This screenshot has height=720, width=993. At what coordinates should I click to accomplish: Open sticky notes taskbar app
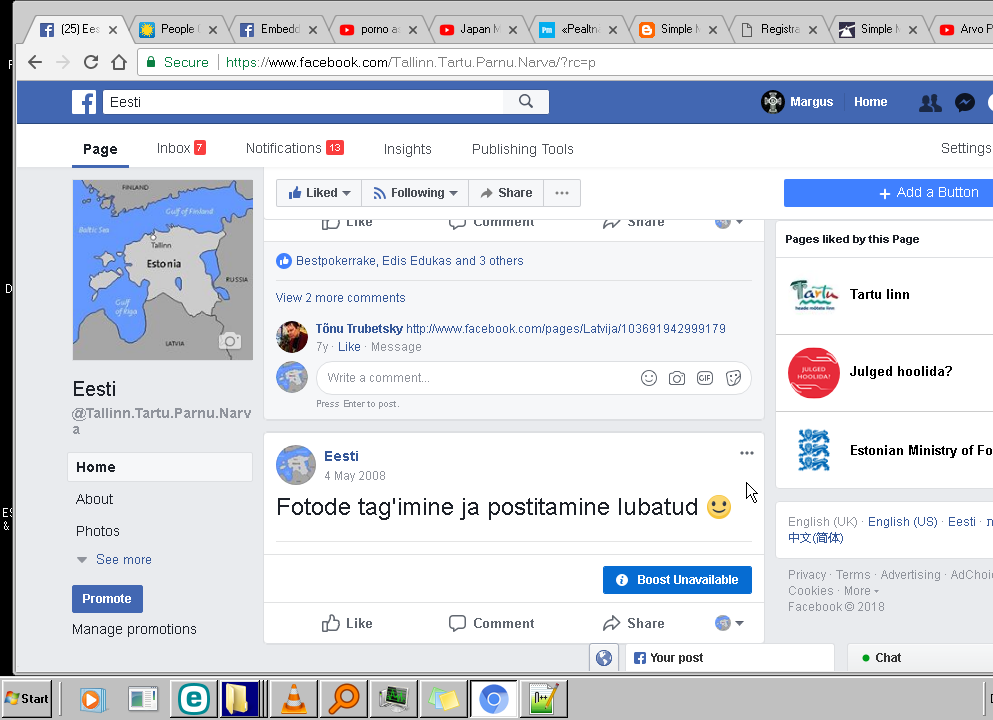coord(443,699)
